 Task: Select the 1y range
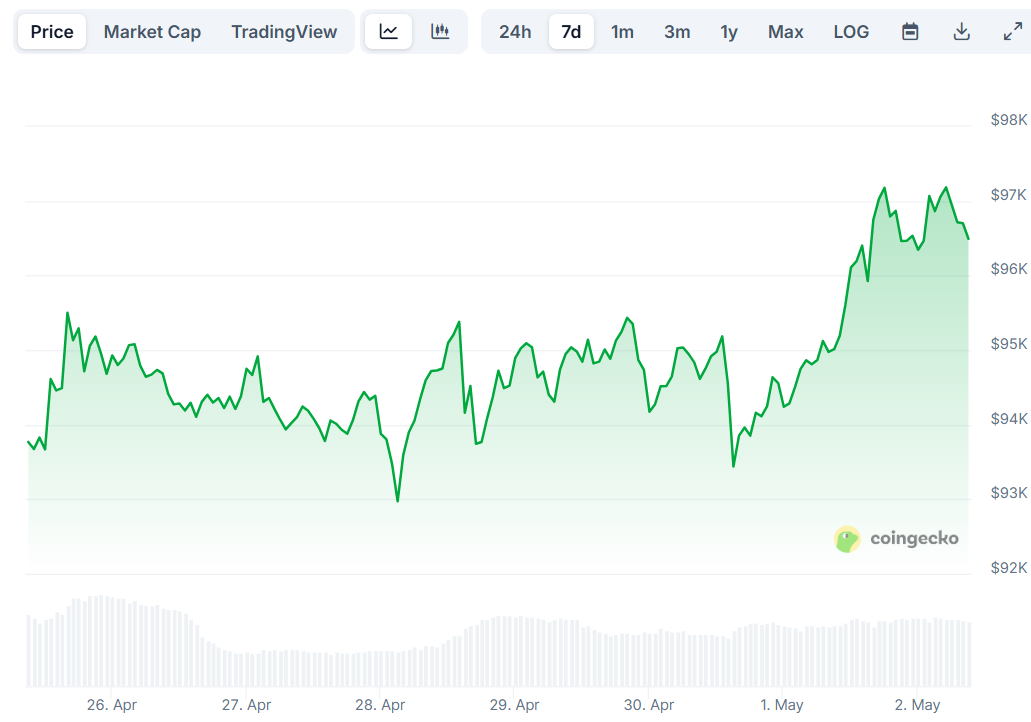(729, 31)
